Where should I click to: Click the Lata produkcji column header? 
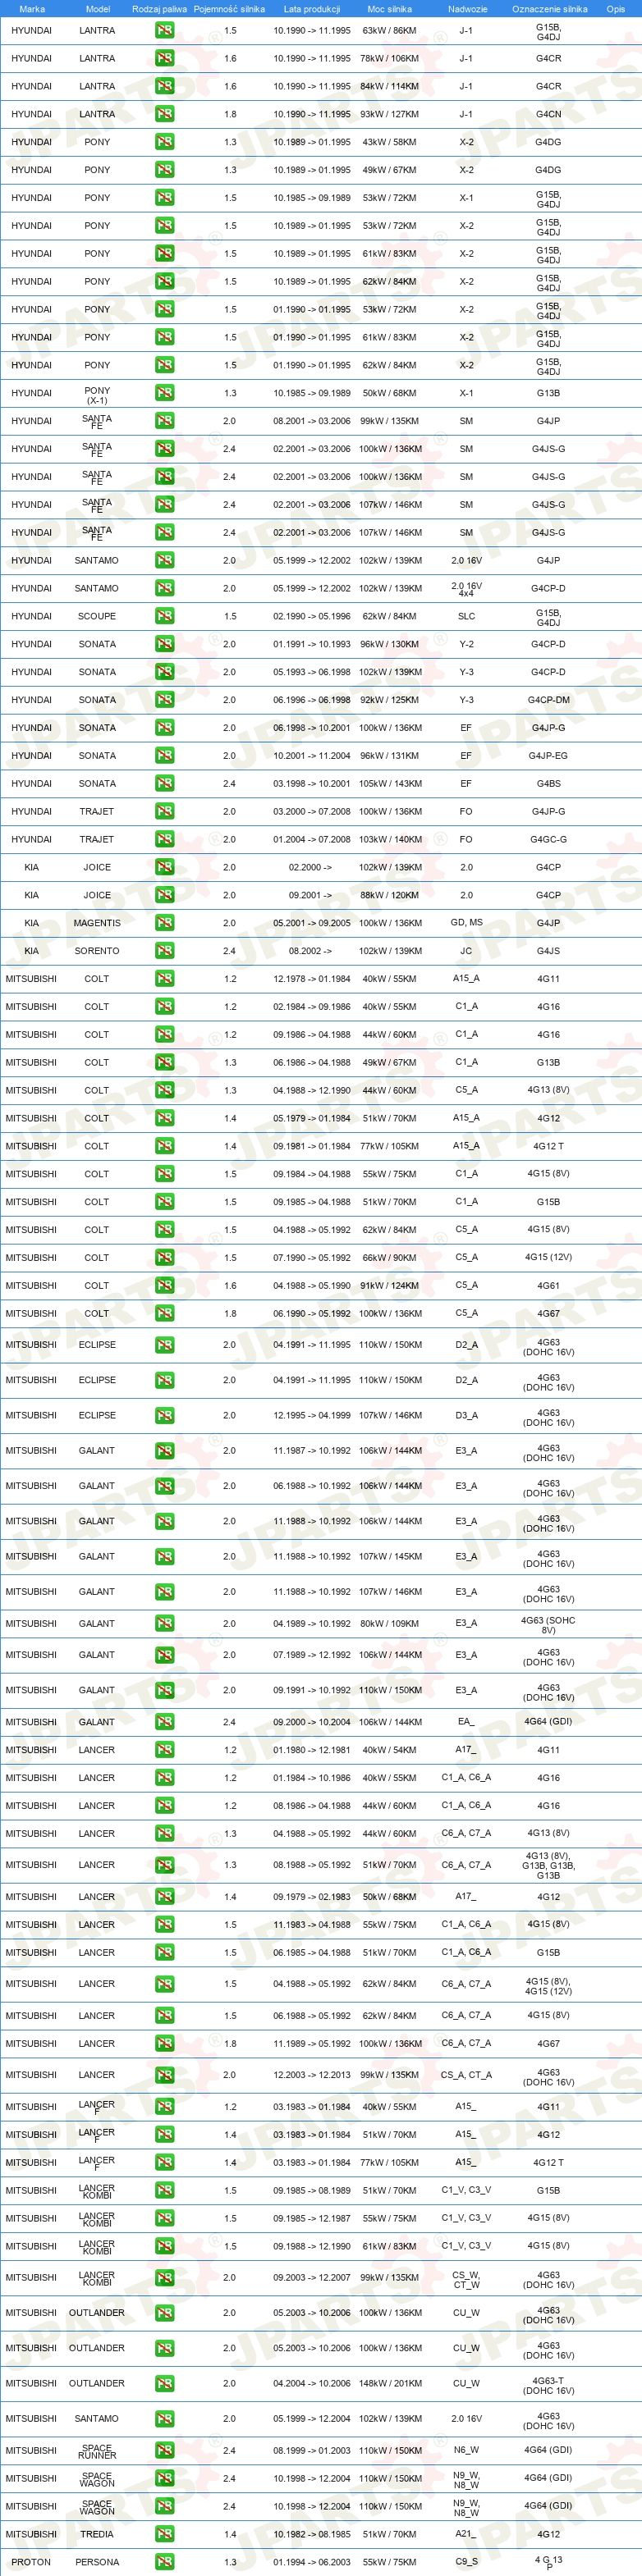pos(312,9)
